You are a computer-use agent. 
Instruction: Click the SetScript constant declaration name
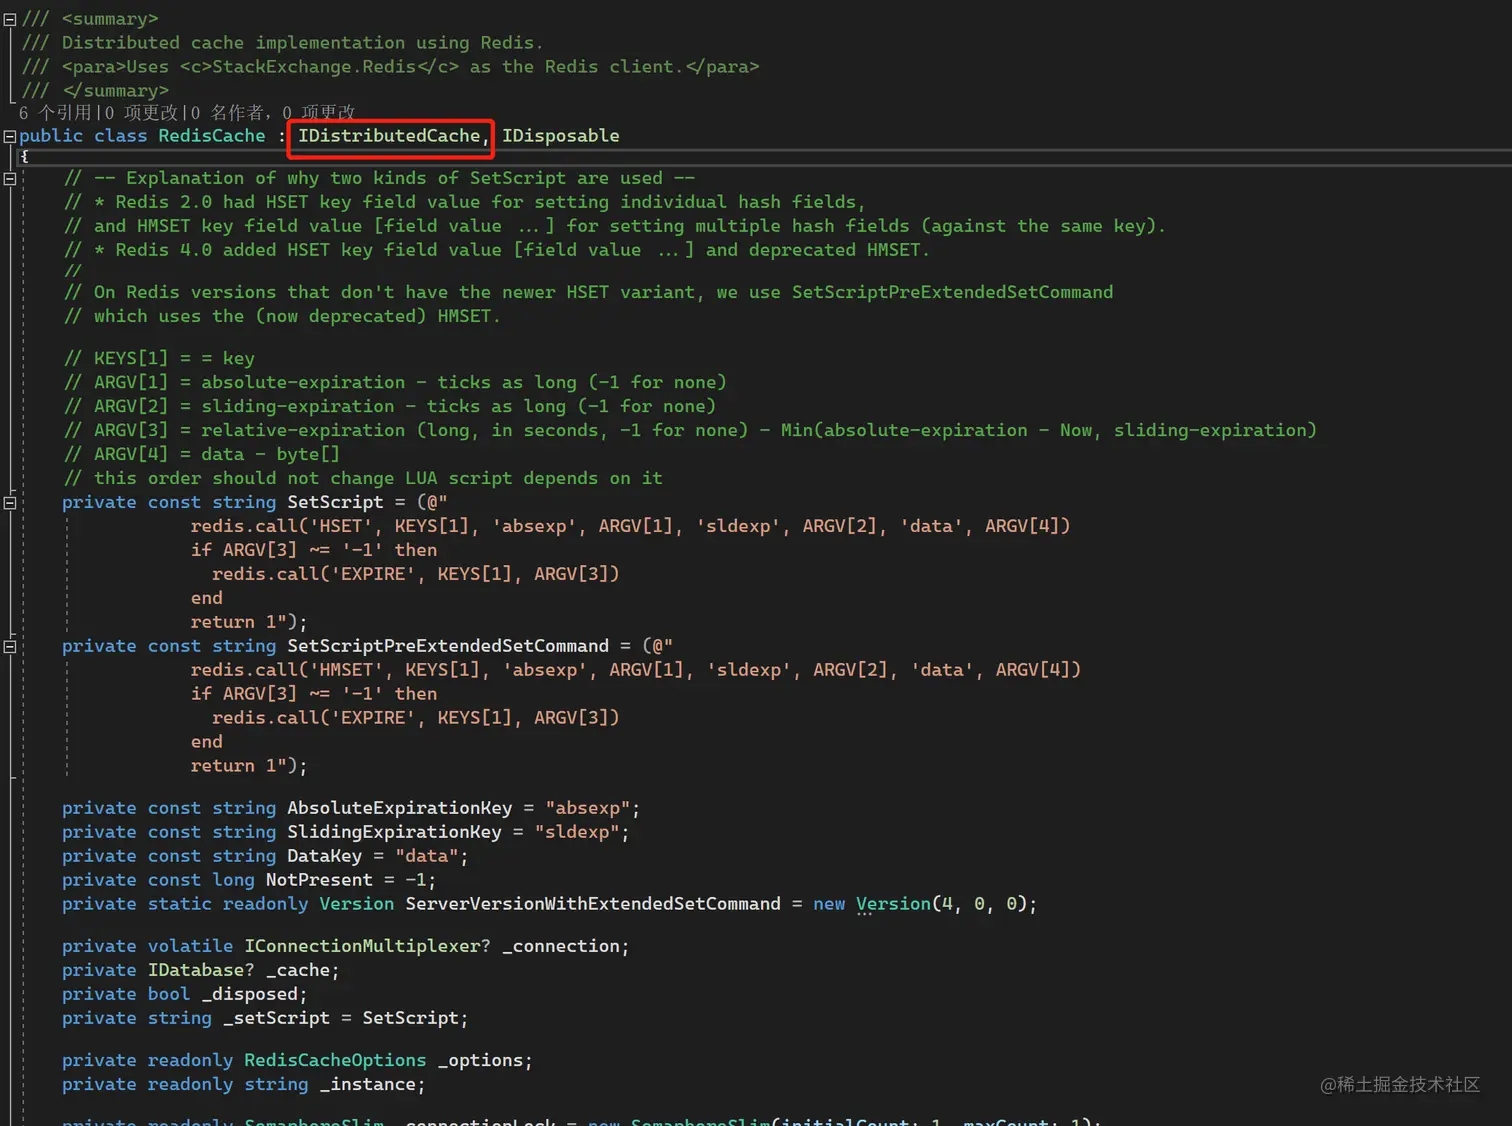pyautogui.click(x=335, y=502)
